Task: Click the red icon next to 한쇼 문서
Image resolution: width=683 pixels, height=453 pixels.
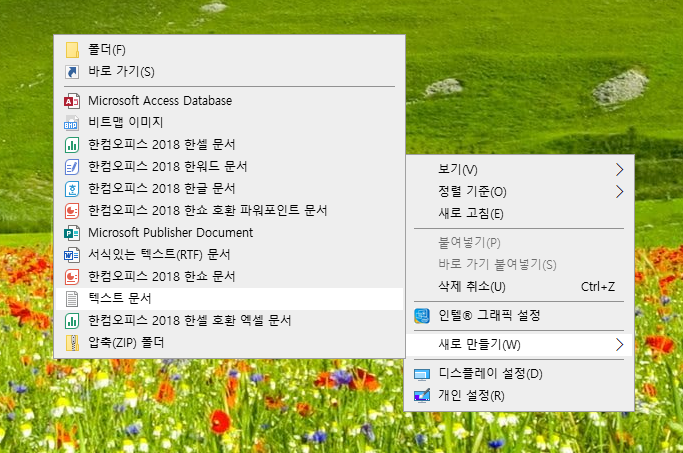Action: [x=72, y=277]
